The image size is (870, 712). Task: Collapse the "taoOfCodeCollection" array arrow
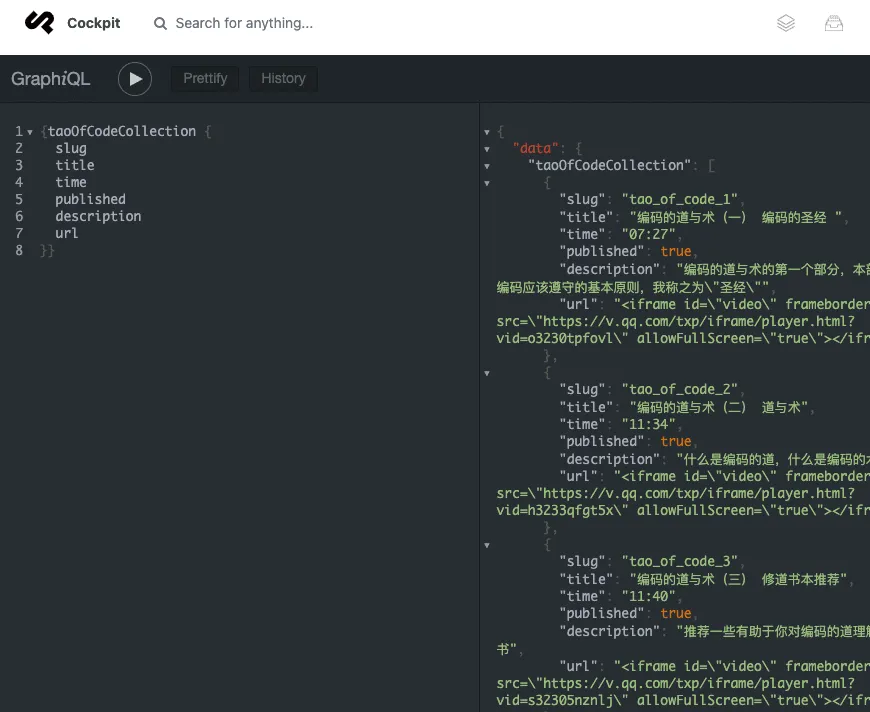(487, 166)
